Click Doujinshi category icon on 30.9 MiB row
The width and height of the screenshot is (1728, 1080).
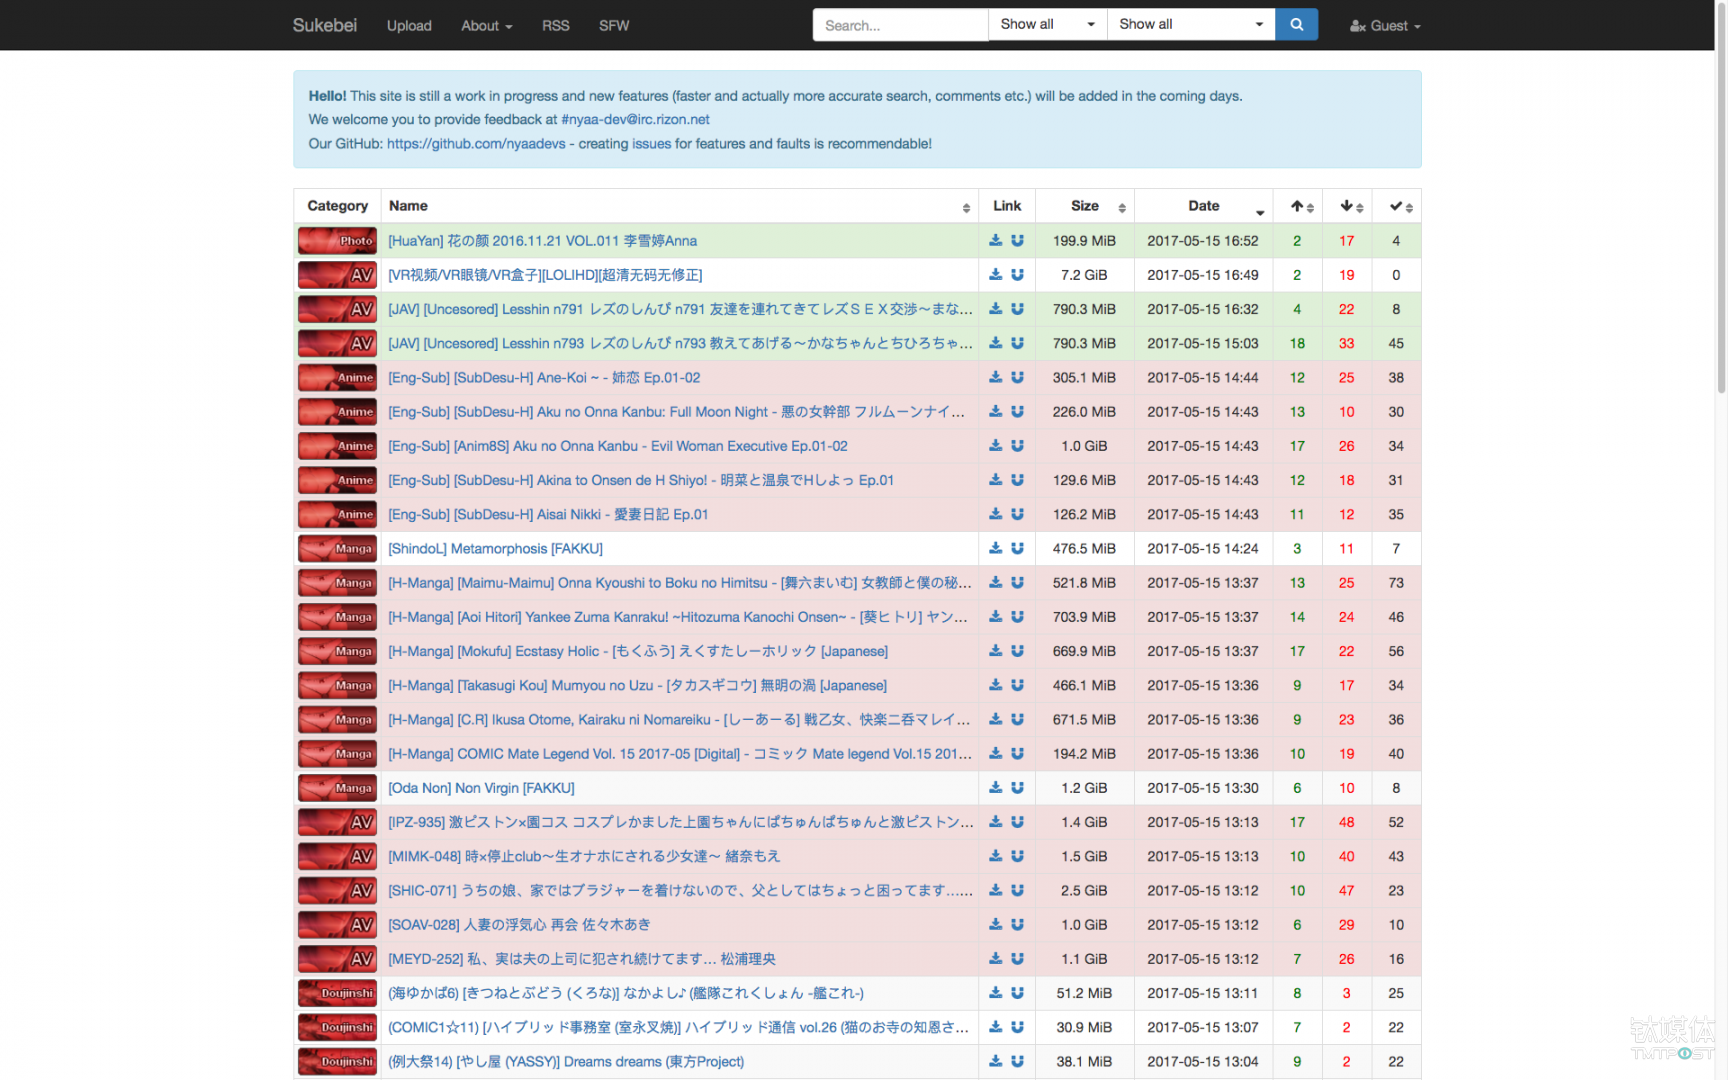[337, 1027]
